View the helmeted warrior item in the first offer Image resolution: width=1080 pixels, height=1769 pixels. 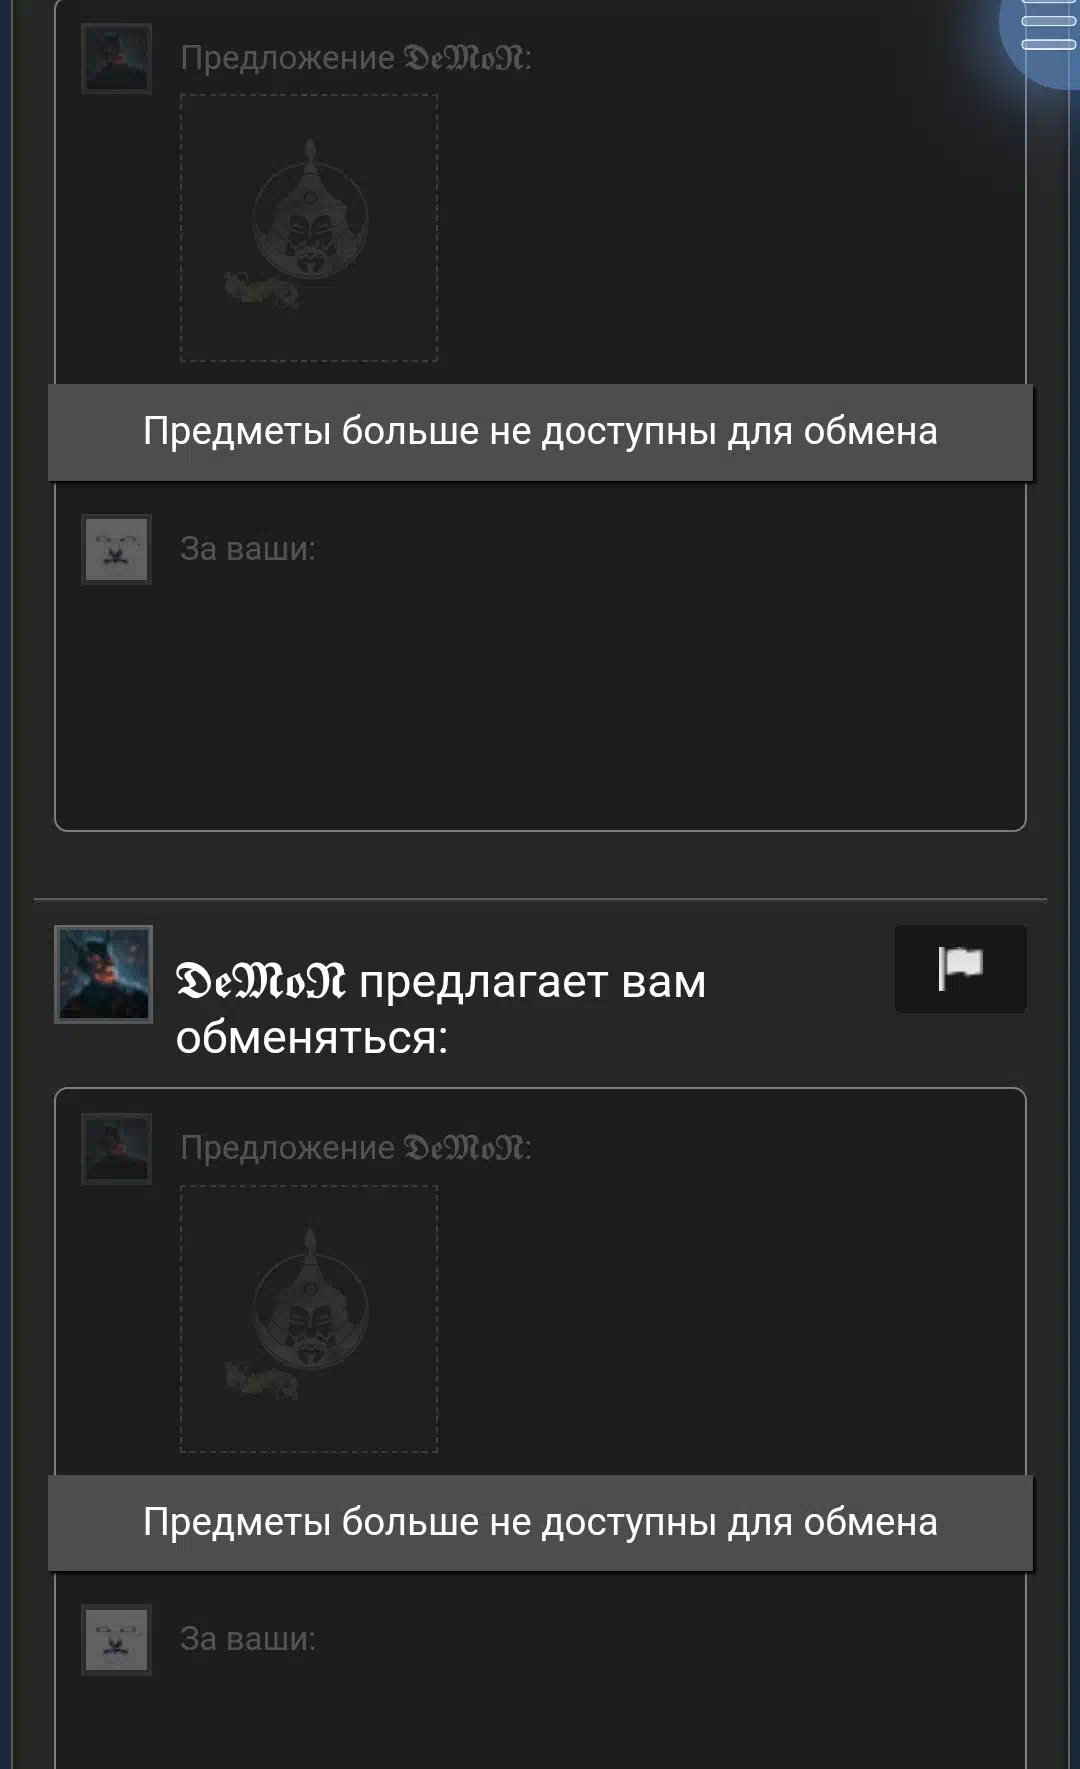click(309, 228)
